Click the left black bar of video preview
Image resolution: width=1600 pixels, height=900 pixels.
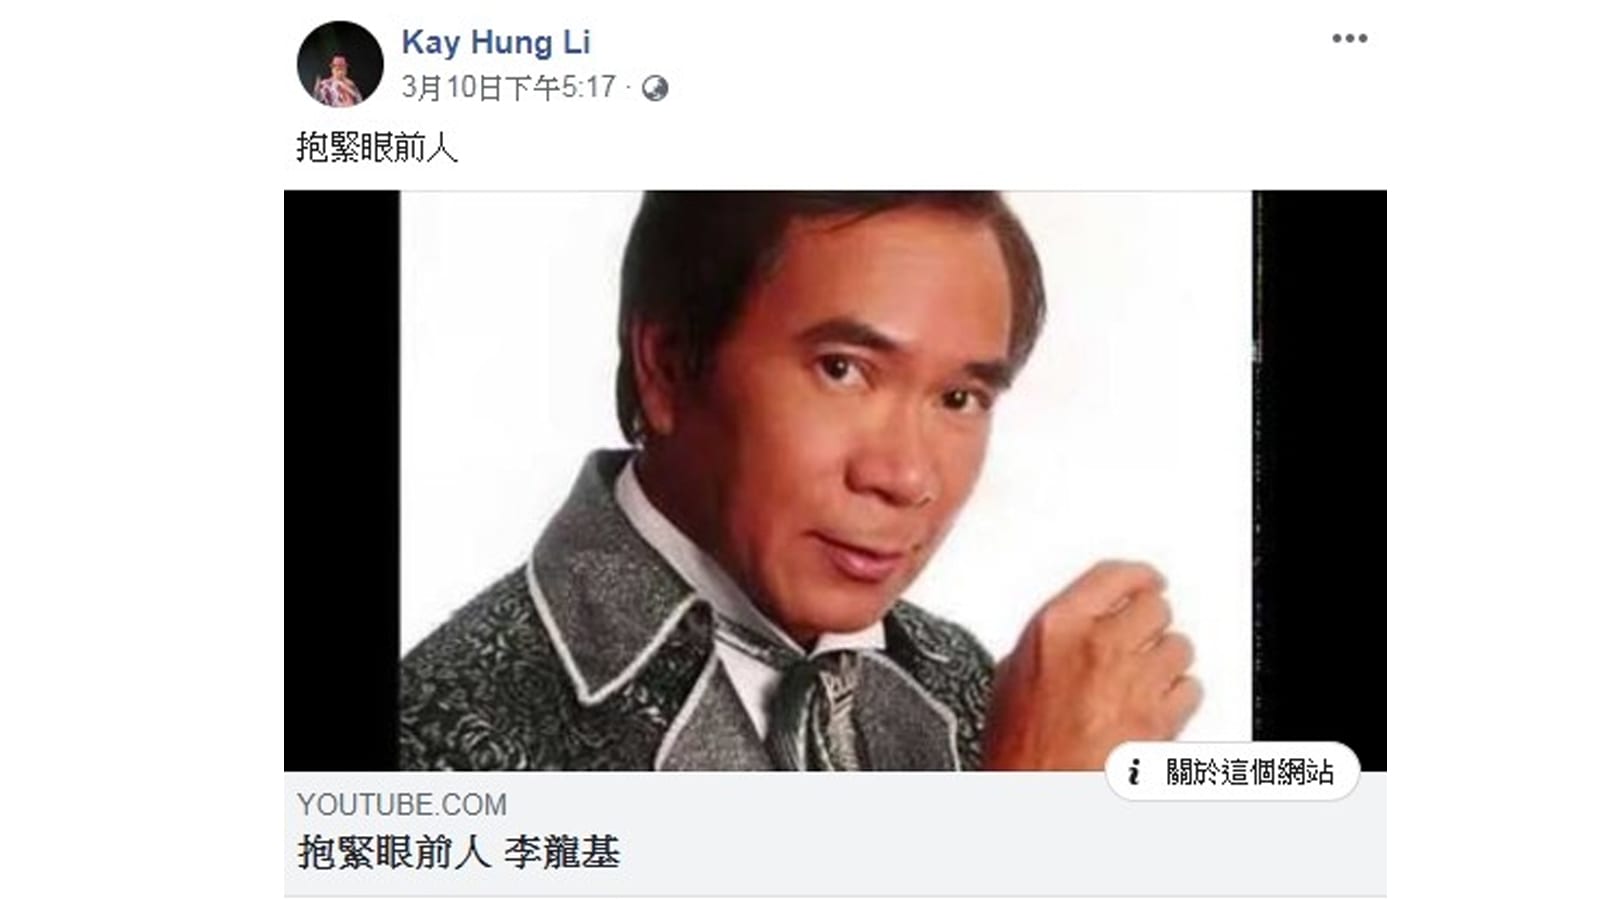click(342, 480)
